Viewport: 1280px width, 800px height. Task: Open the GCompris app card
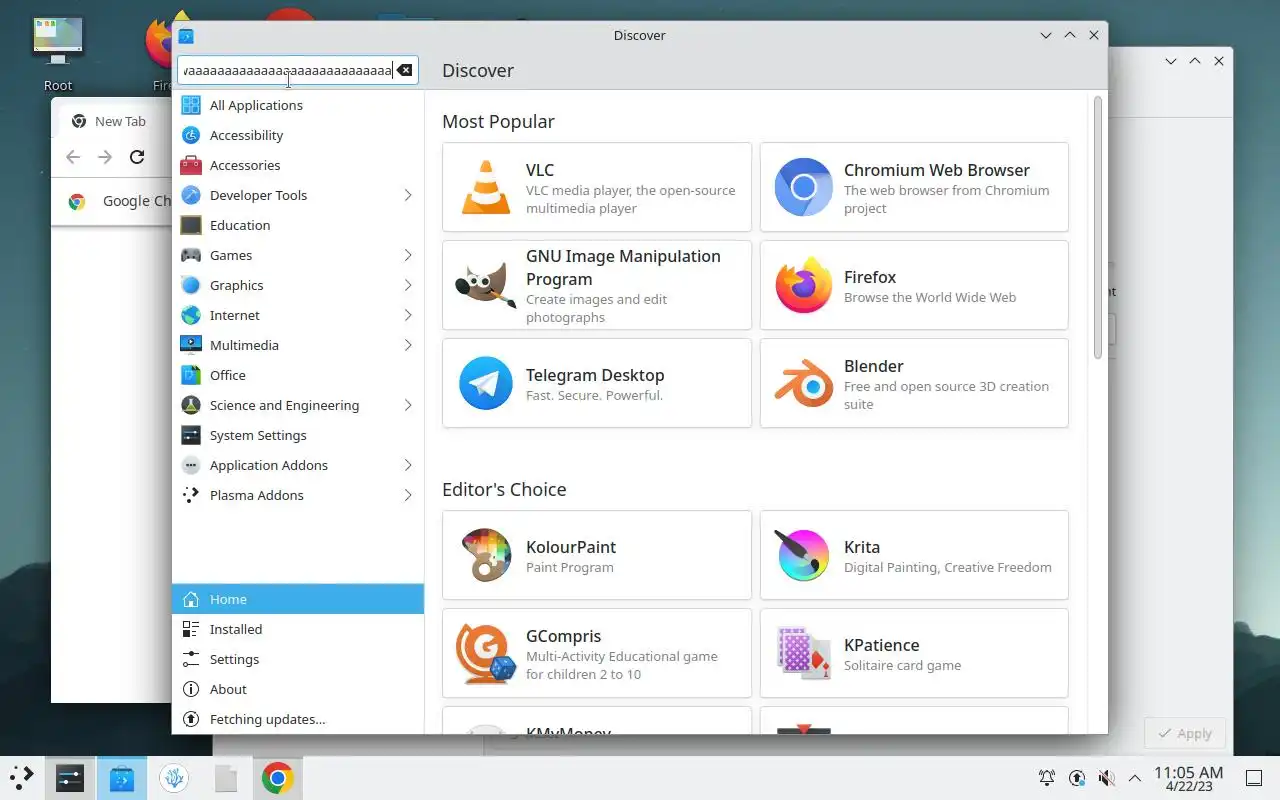click(x=597, y=653)
